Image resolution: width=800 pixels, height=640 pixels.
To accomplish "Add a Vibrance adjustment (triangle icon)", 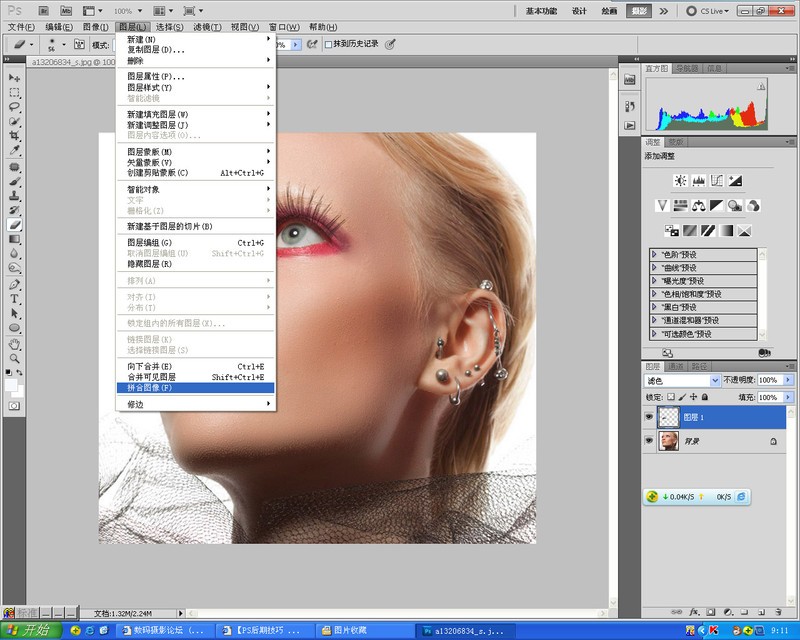I will point(662,206).
